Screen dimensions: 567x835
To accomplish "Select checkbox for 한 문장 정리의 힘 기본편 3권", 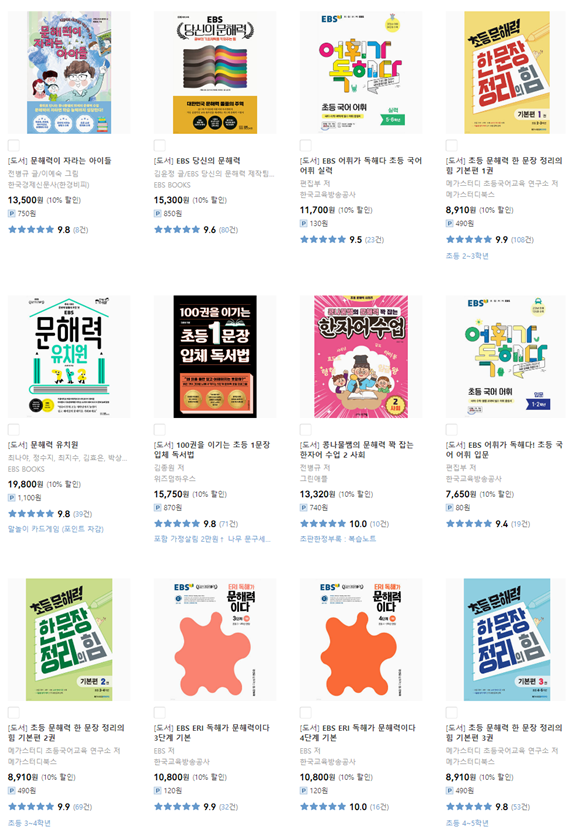I will [451, 713].
